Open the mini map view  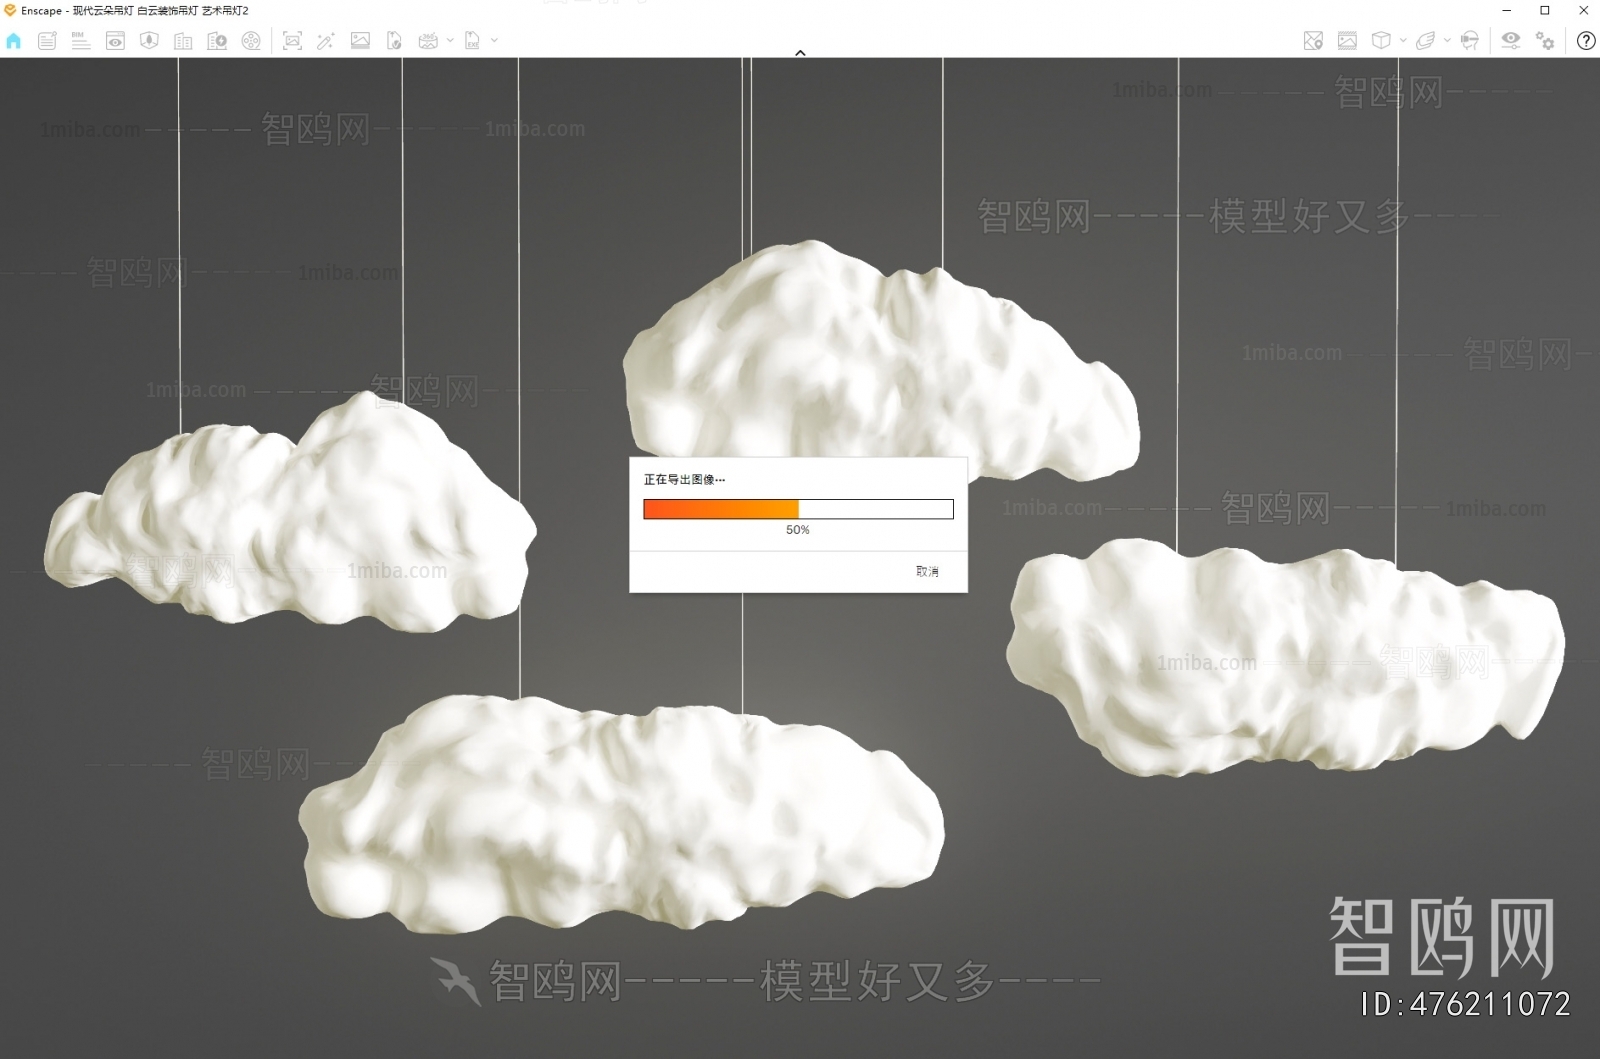pyautogui.click(x=1313, y=41)
